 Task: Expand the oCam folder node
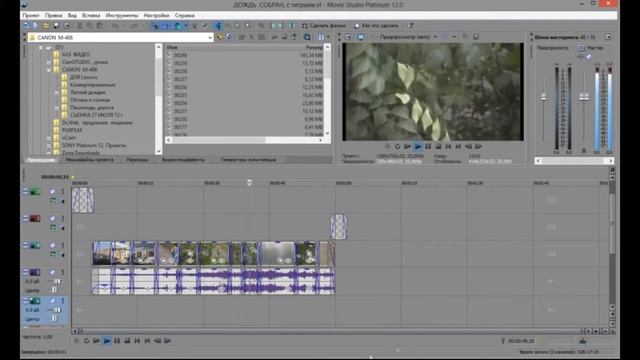point(49,138)
